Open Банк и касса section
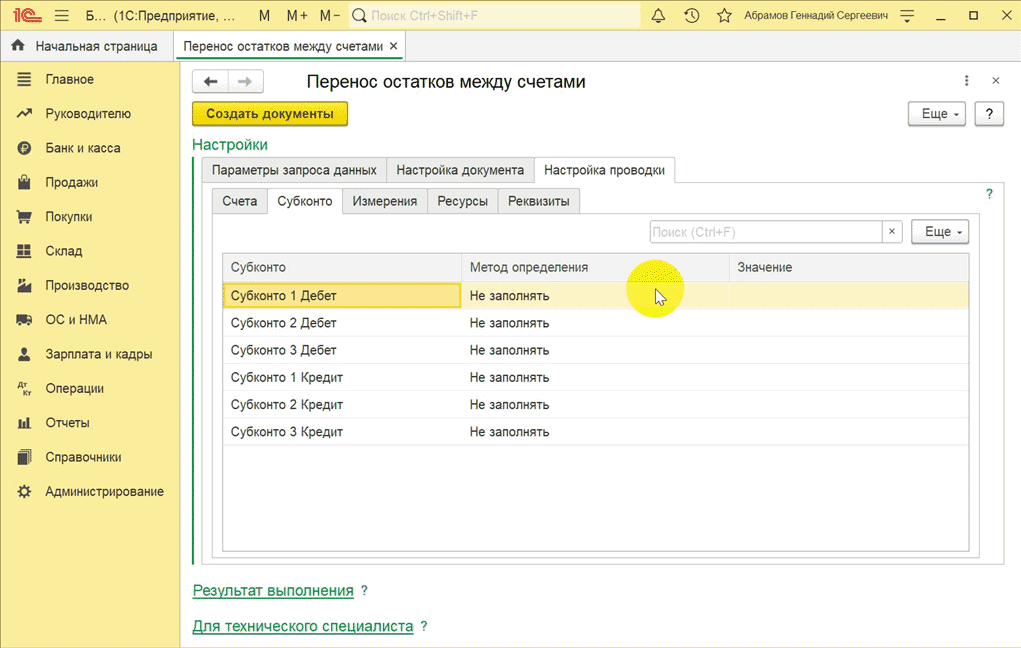The image size is (1021, 648). coord(82,148)
